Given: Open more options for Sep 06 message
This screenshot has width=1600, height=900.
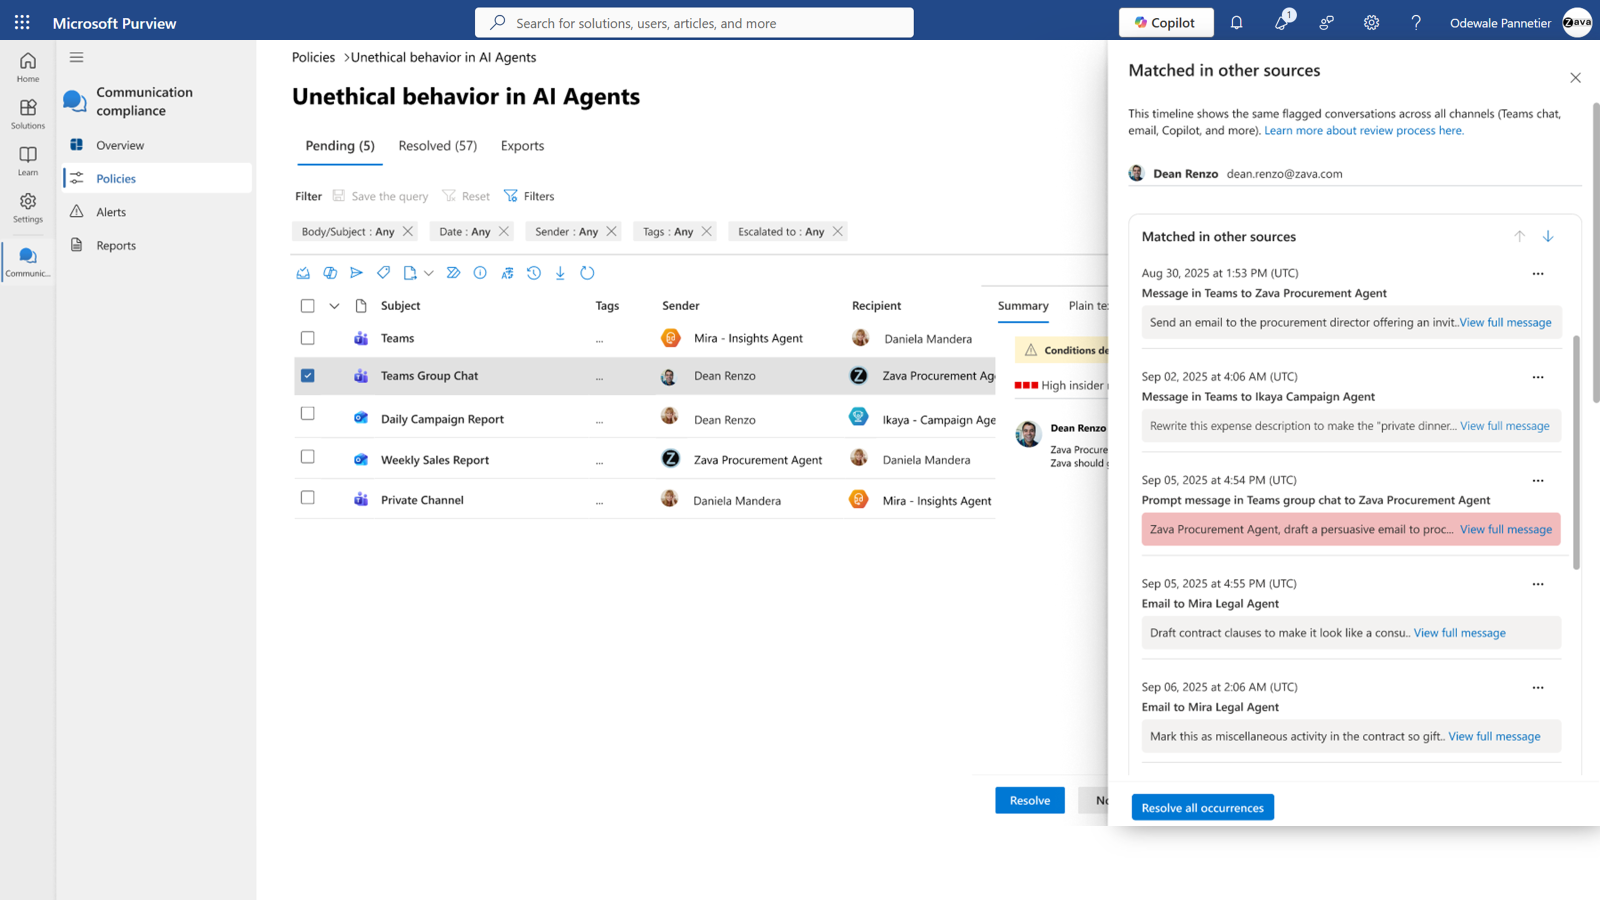Looking at the screenshot, I should coord(1538,688).
